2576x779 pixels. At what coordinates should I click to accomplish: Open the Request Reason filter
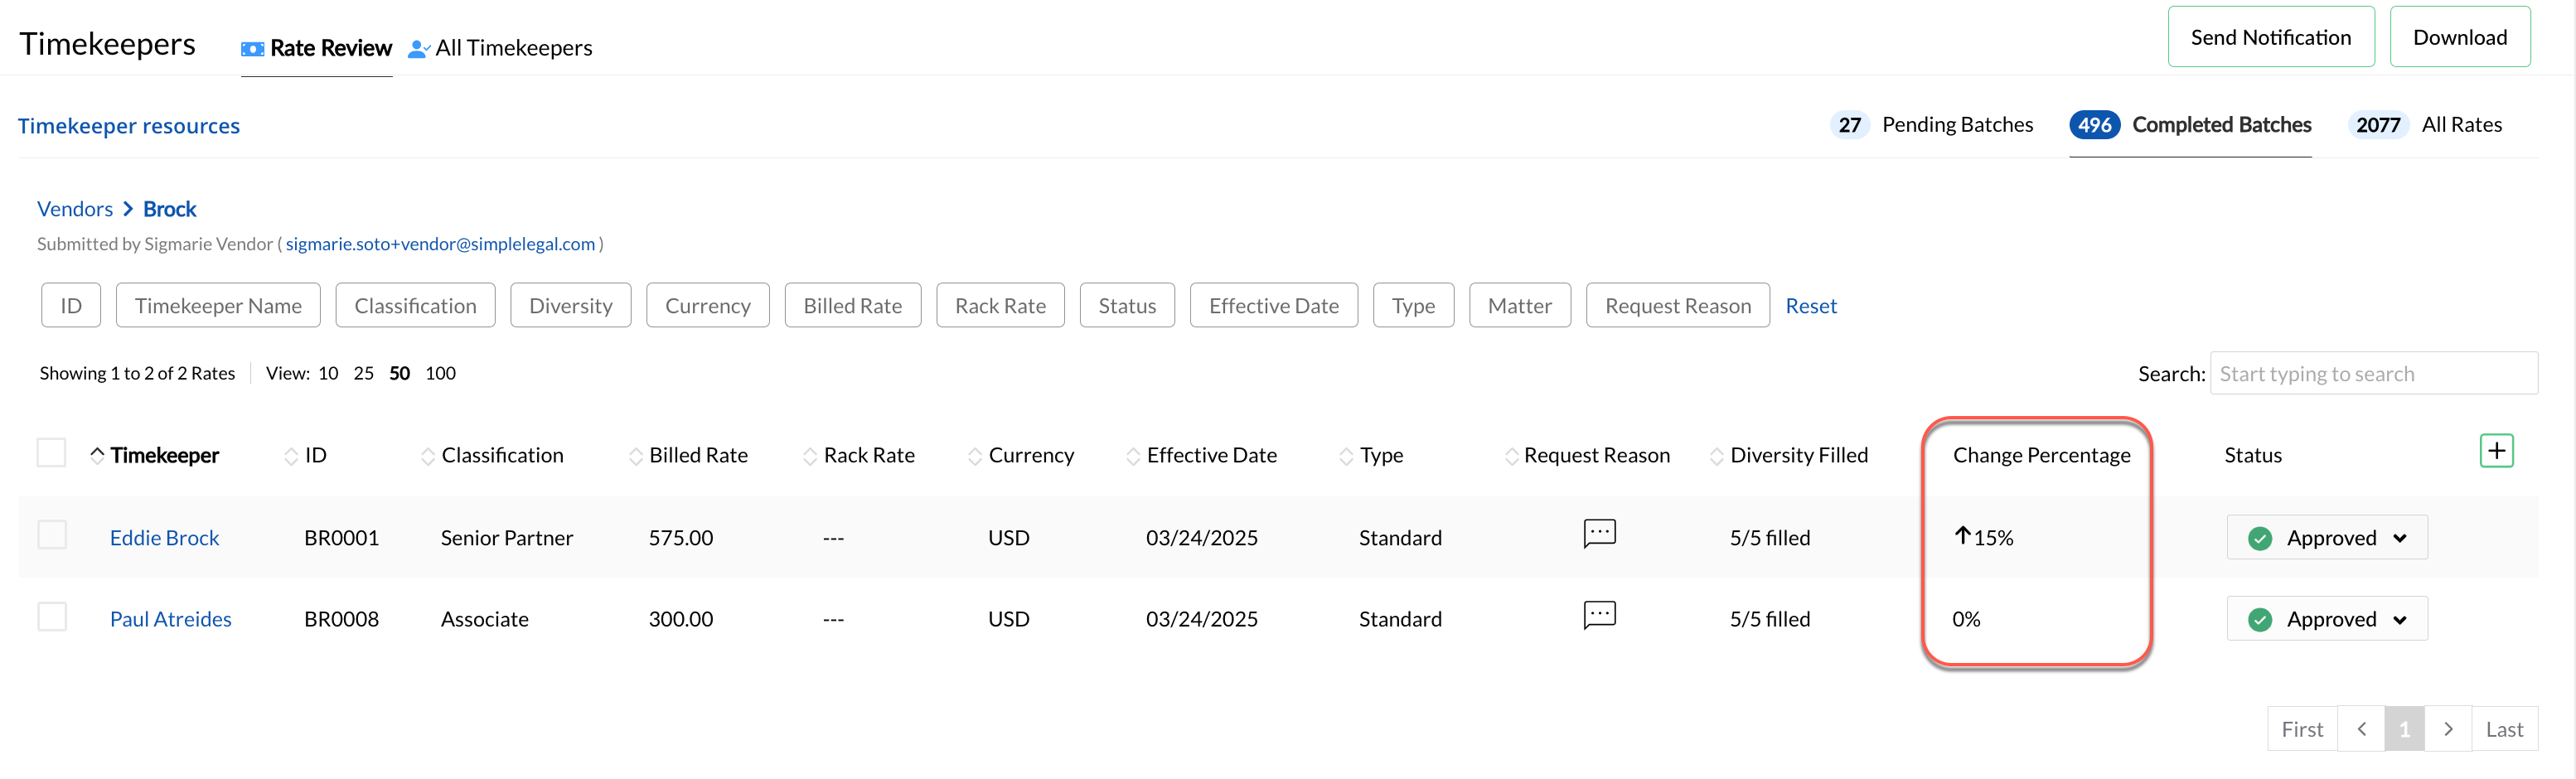(x=1677, y=306)
